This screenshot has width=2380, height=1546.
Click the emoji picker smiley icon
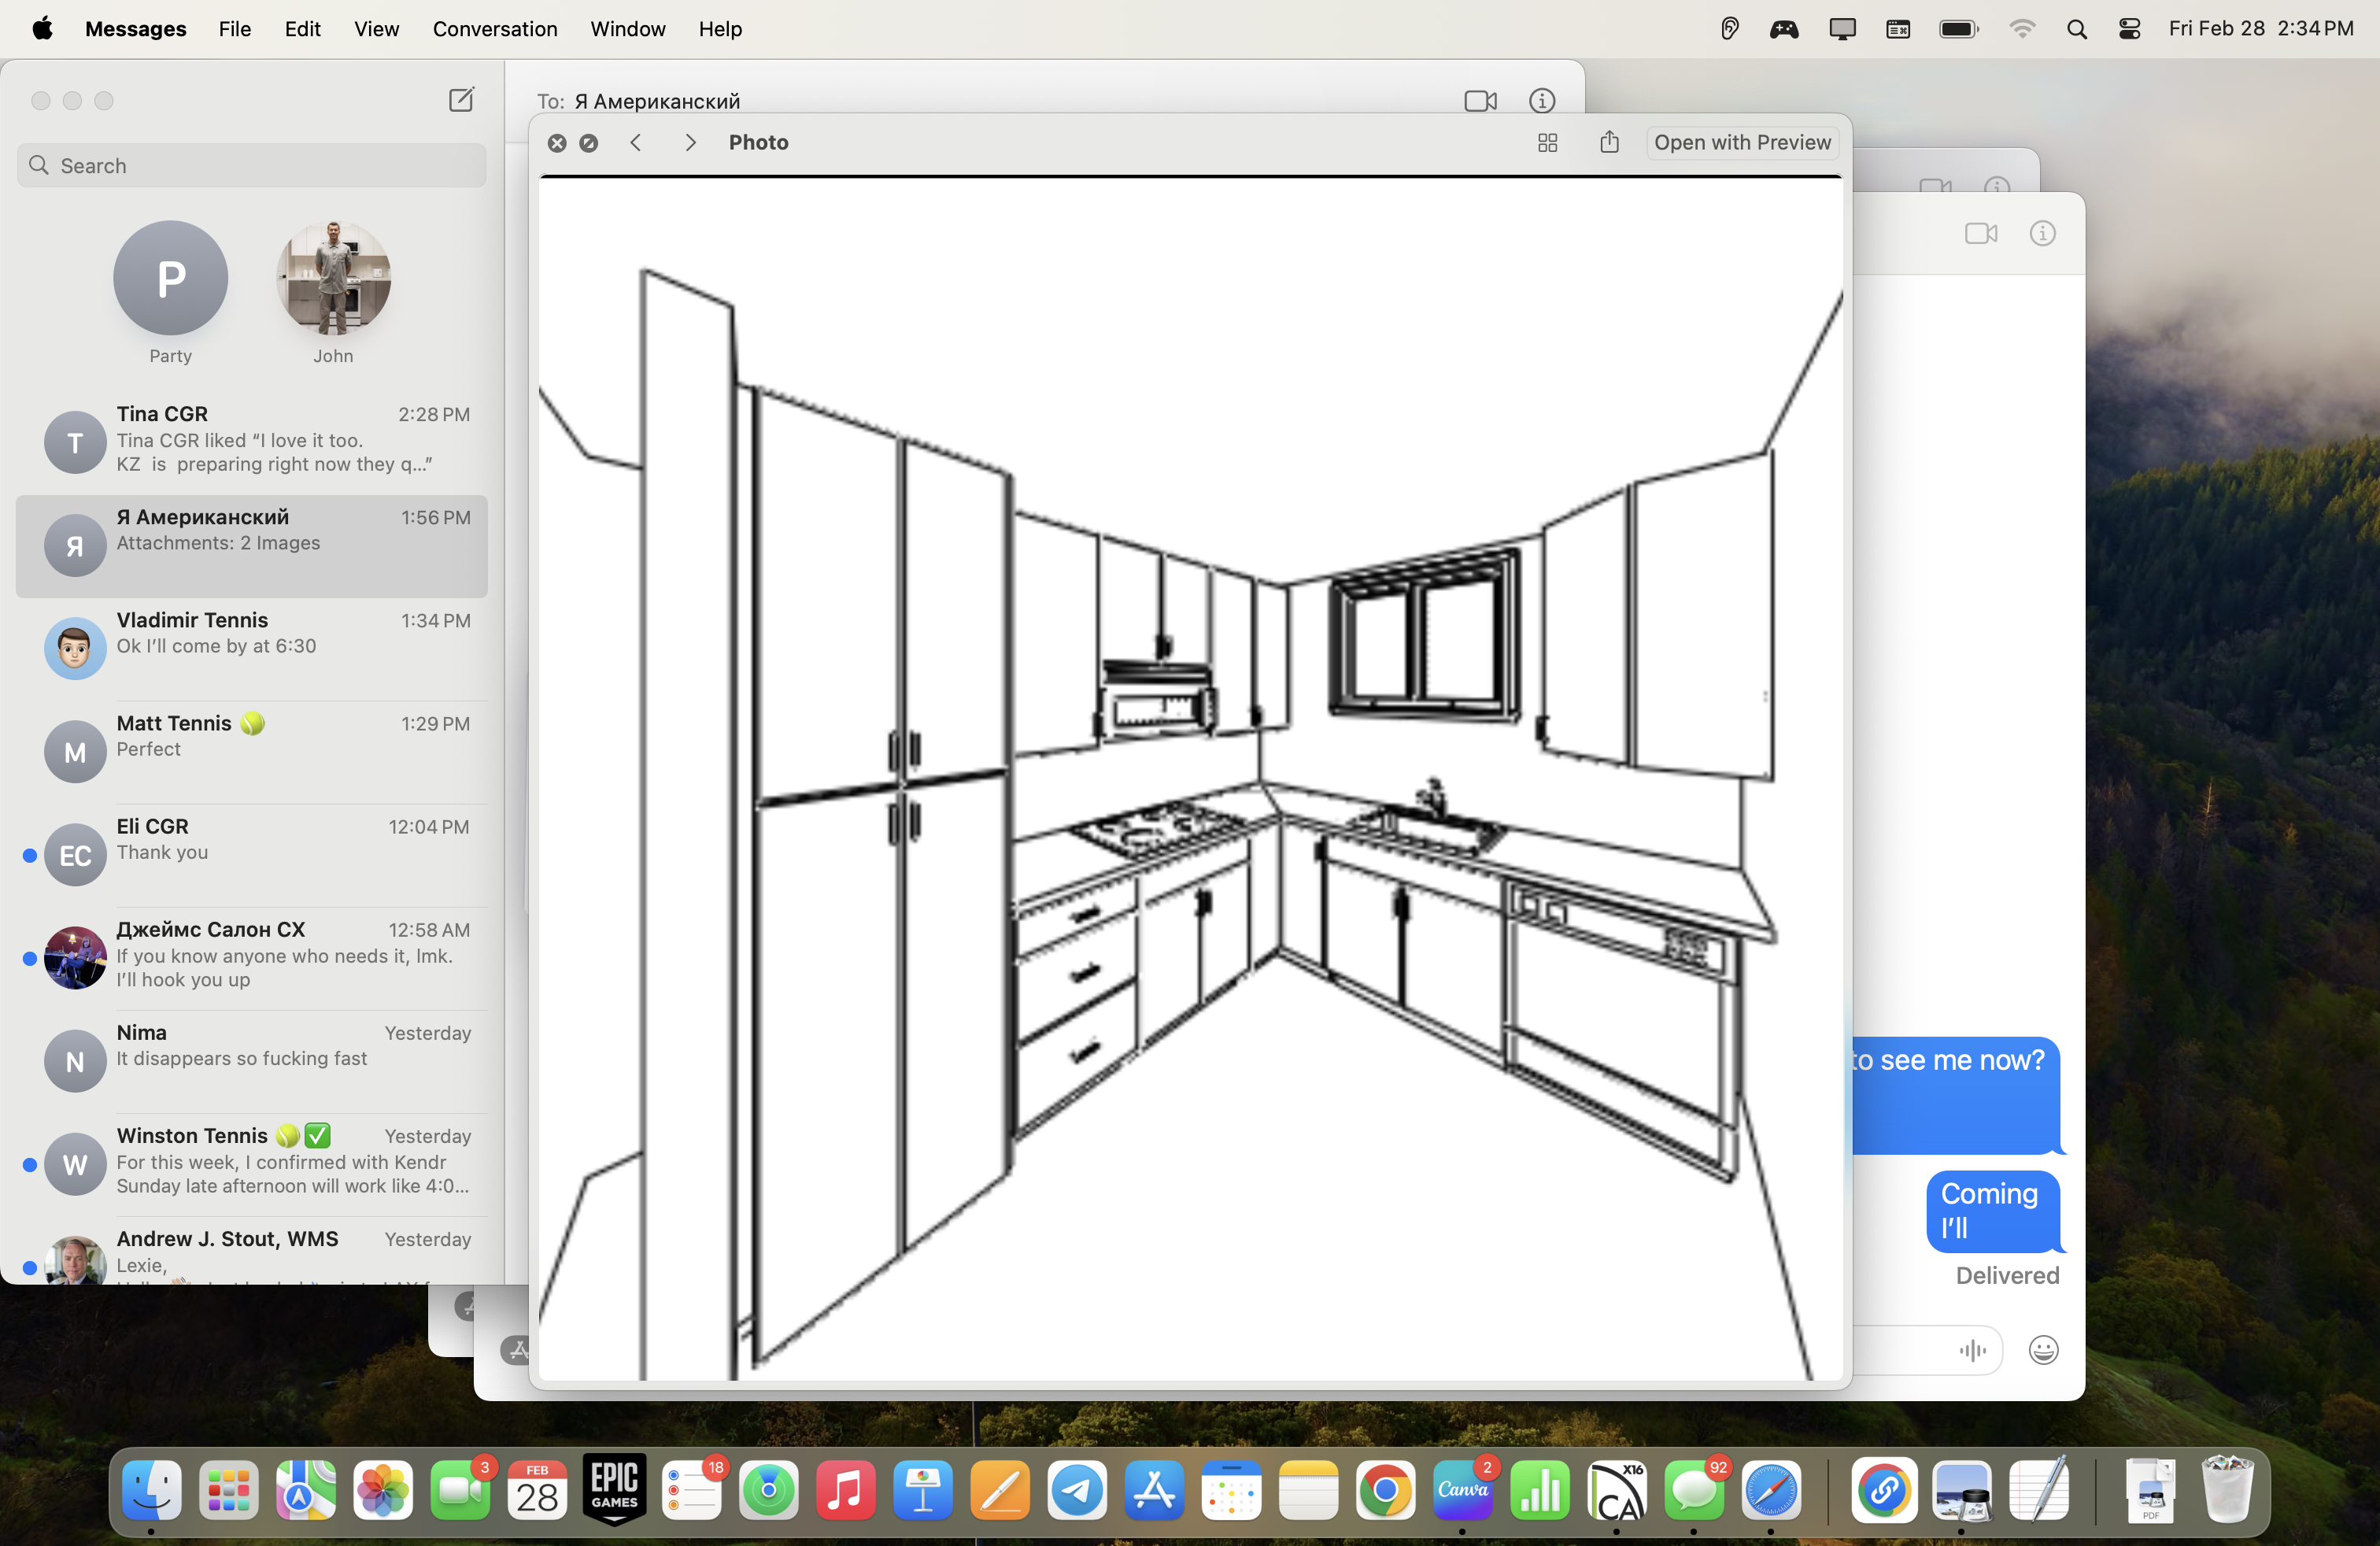[2042, 1351]
